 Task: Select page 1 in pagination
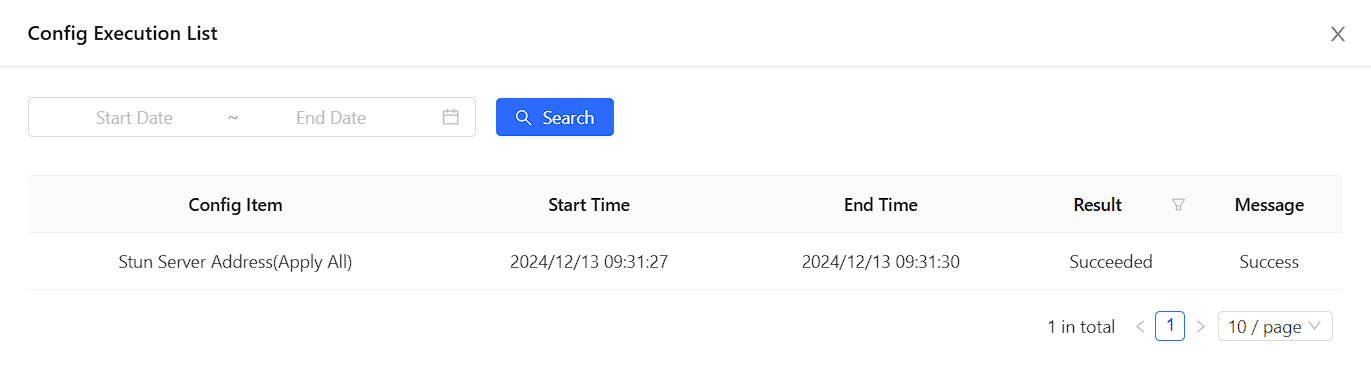(1170, 326)
